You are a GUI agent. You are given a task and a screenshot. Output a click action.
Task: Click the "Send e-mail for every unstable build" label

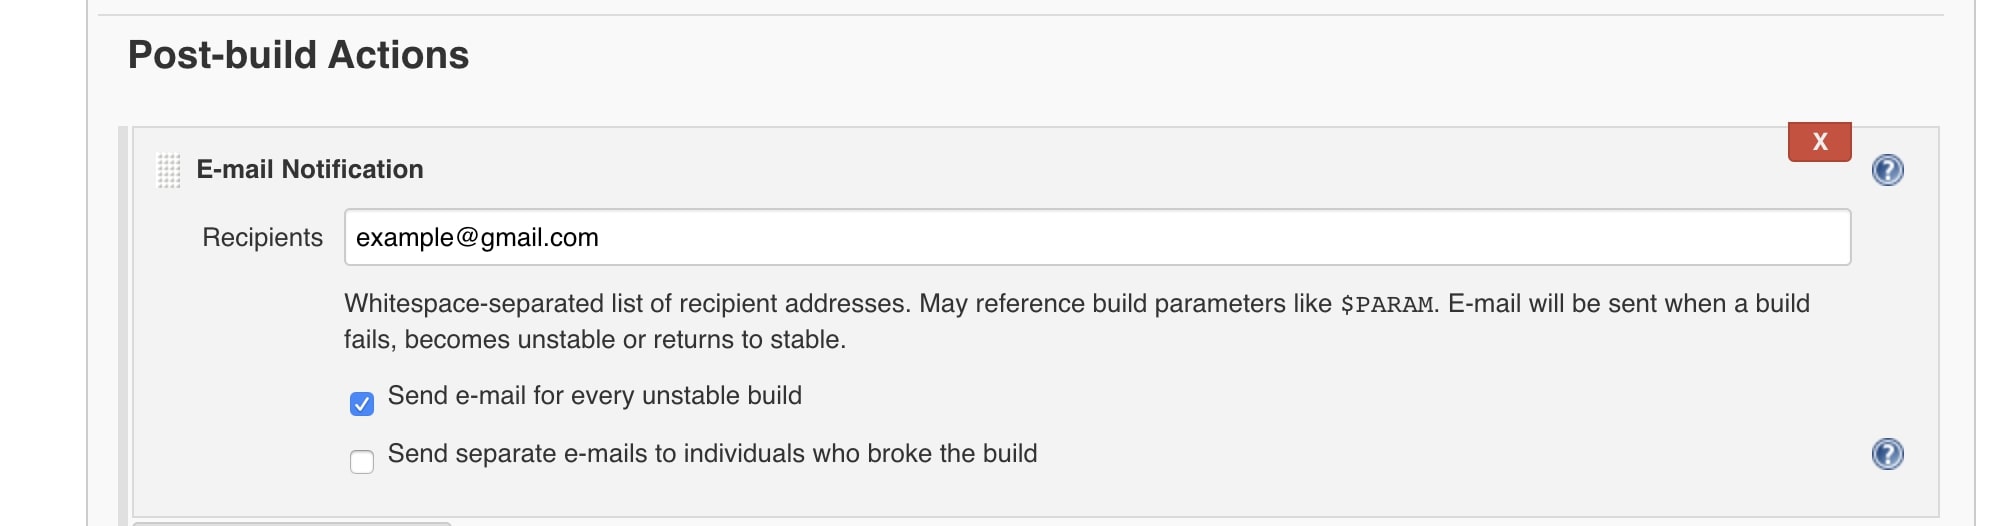point(595,396)
